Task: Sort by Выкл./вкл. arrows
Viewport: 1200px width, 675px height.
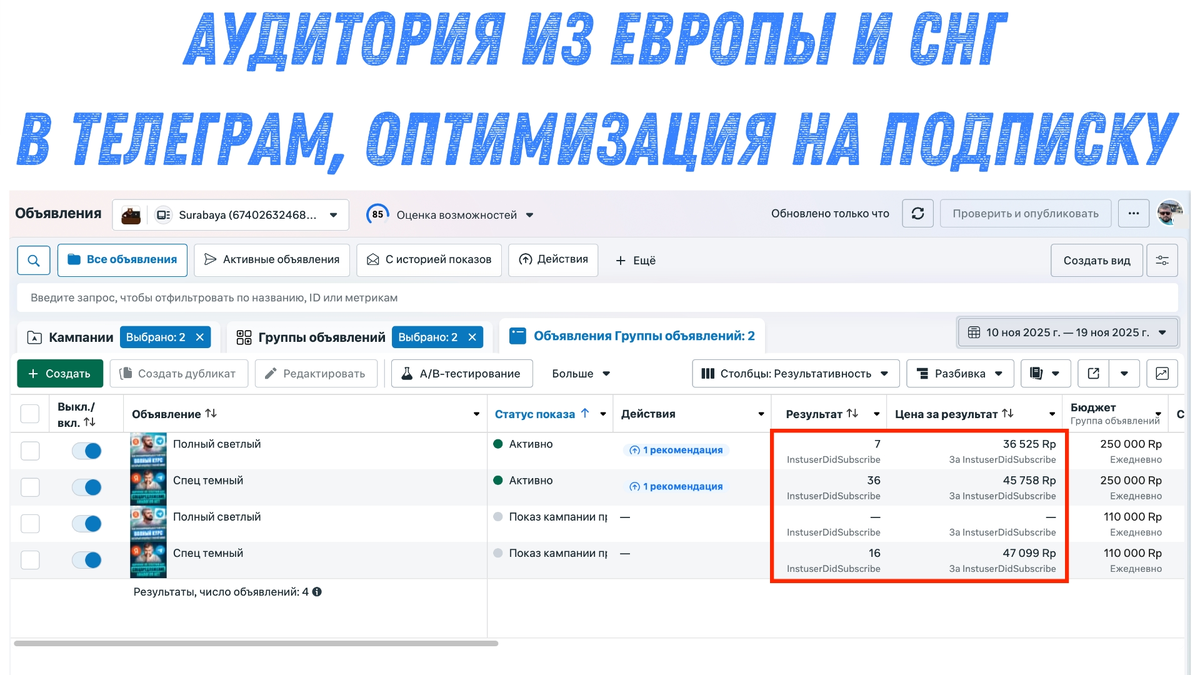Action: point(90,422)
